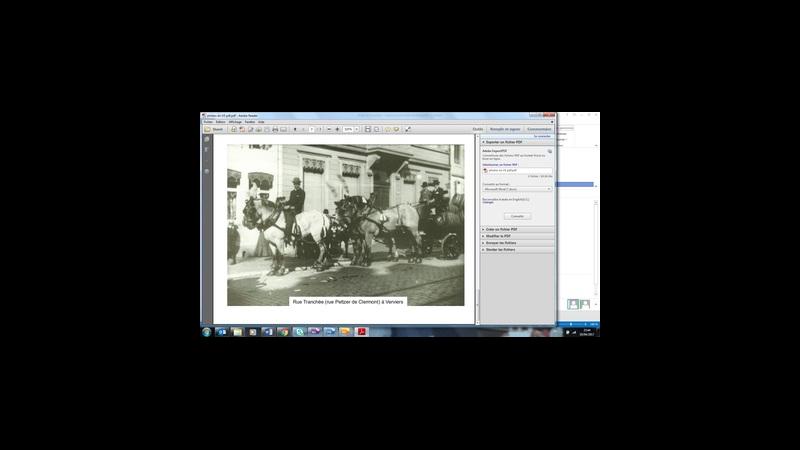This screenshot has width=800, height=450.
Task: Click the Changer language link
Action: click(x=488, y=203)
